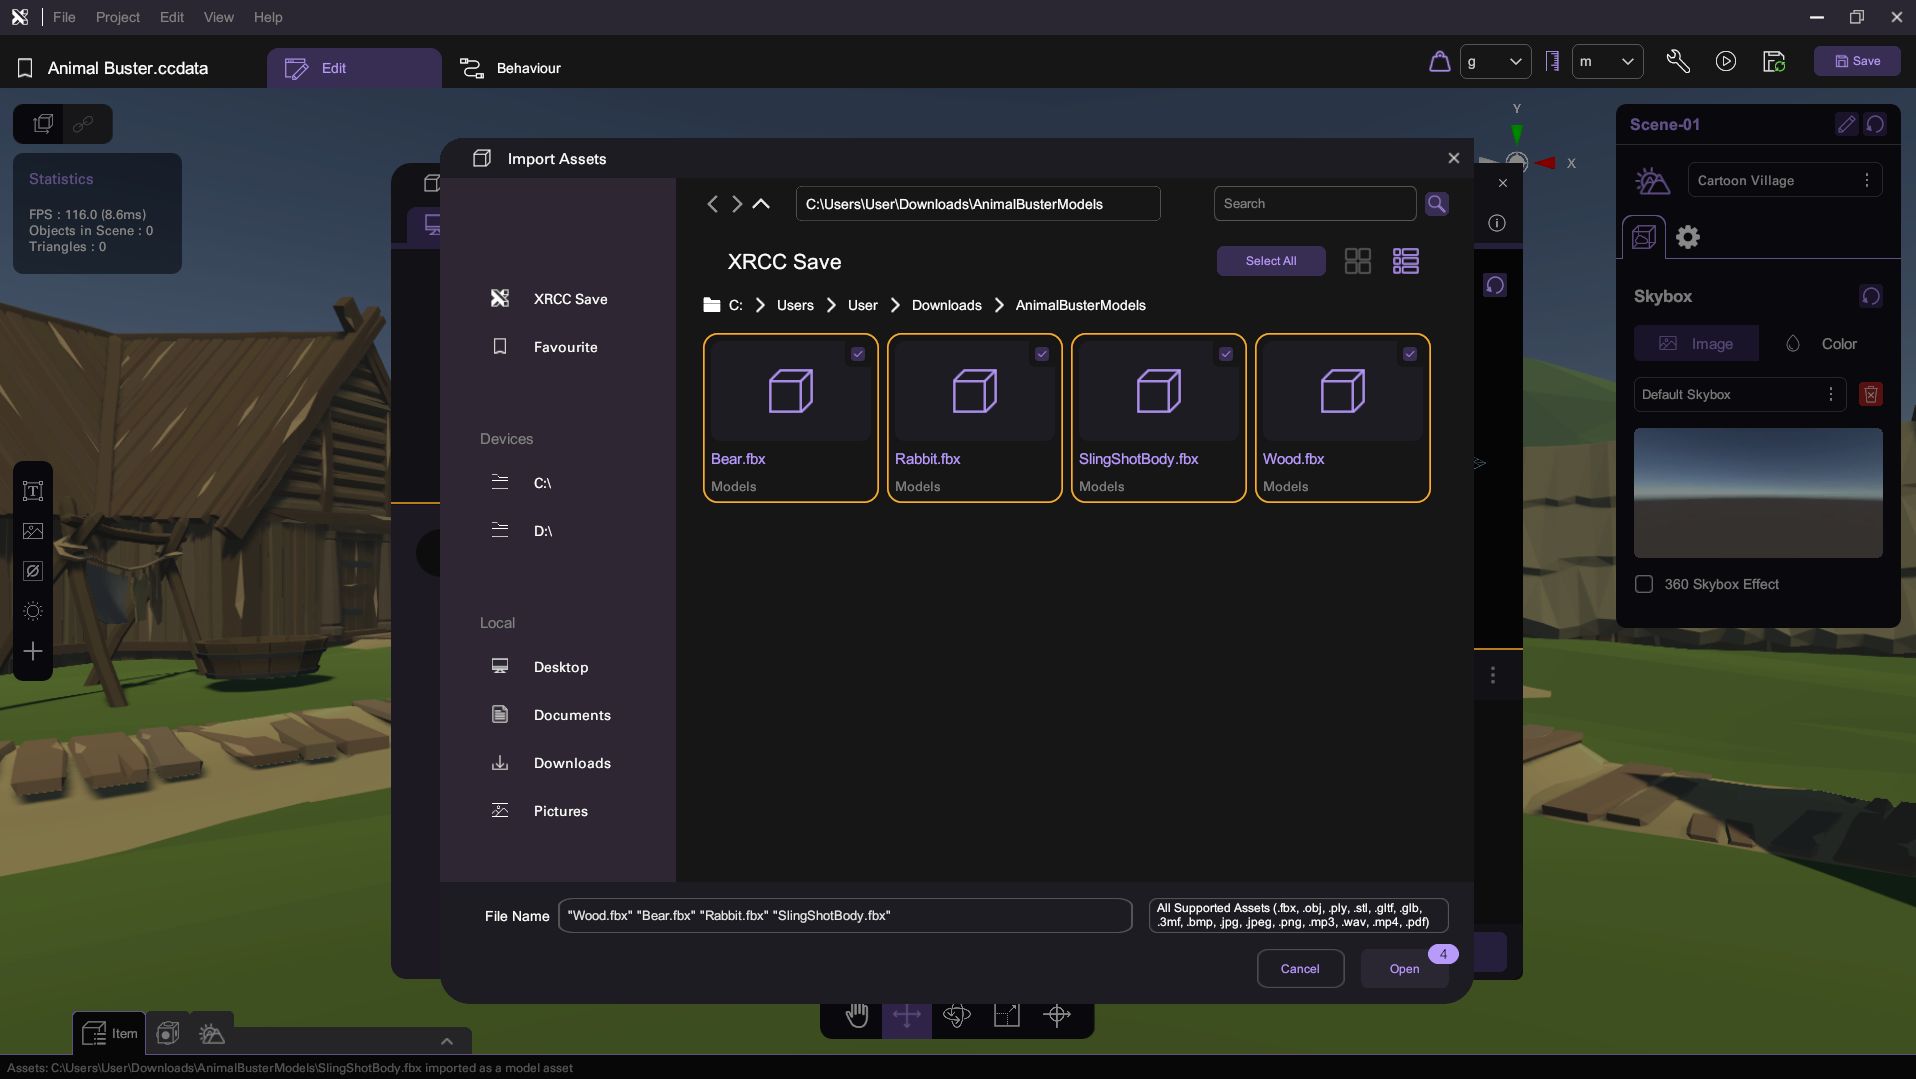Uncheck the Wood.fbx selection checkbox

click(x=1409, y=354)
